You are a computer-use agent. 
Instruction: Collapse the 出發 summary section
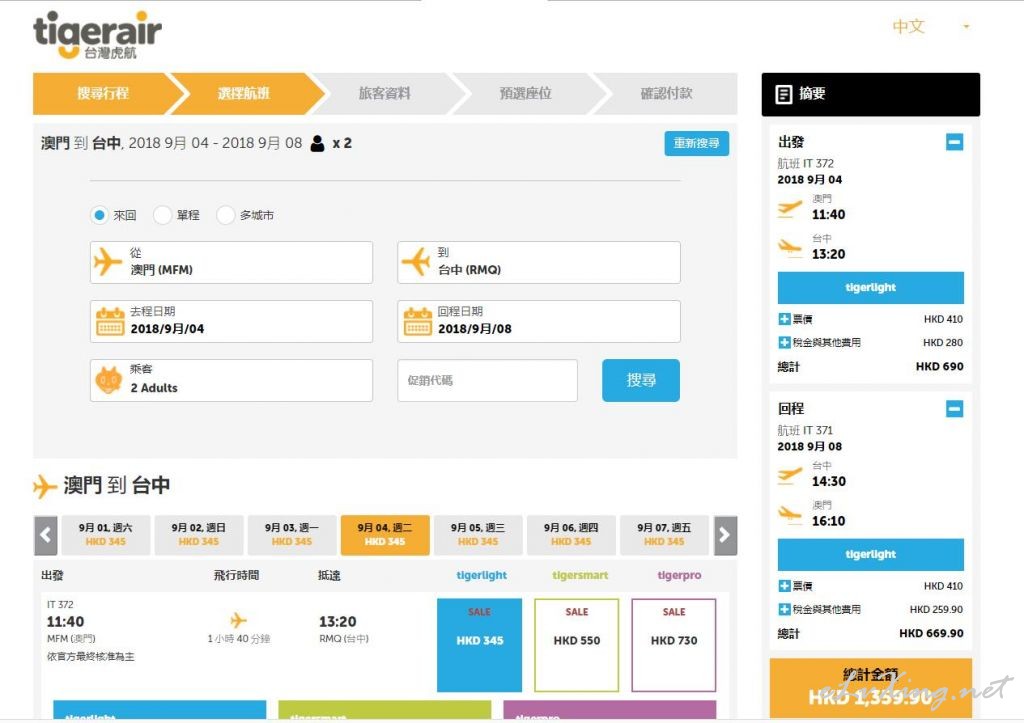pyautogui.click(x=954, y=142)
